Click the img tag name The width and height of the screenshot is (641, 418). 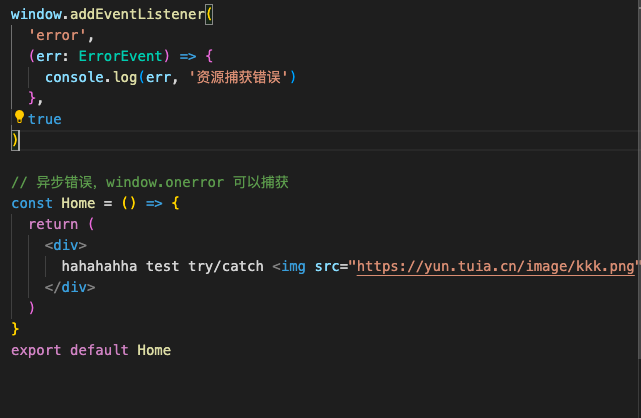tap(293, 266)
